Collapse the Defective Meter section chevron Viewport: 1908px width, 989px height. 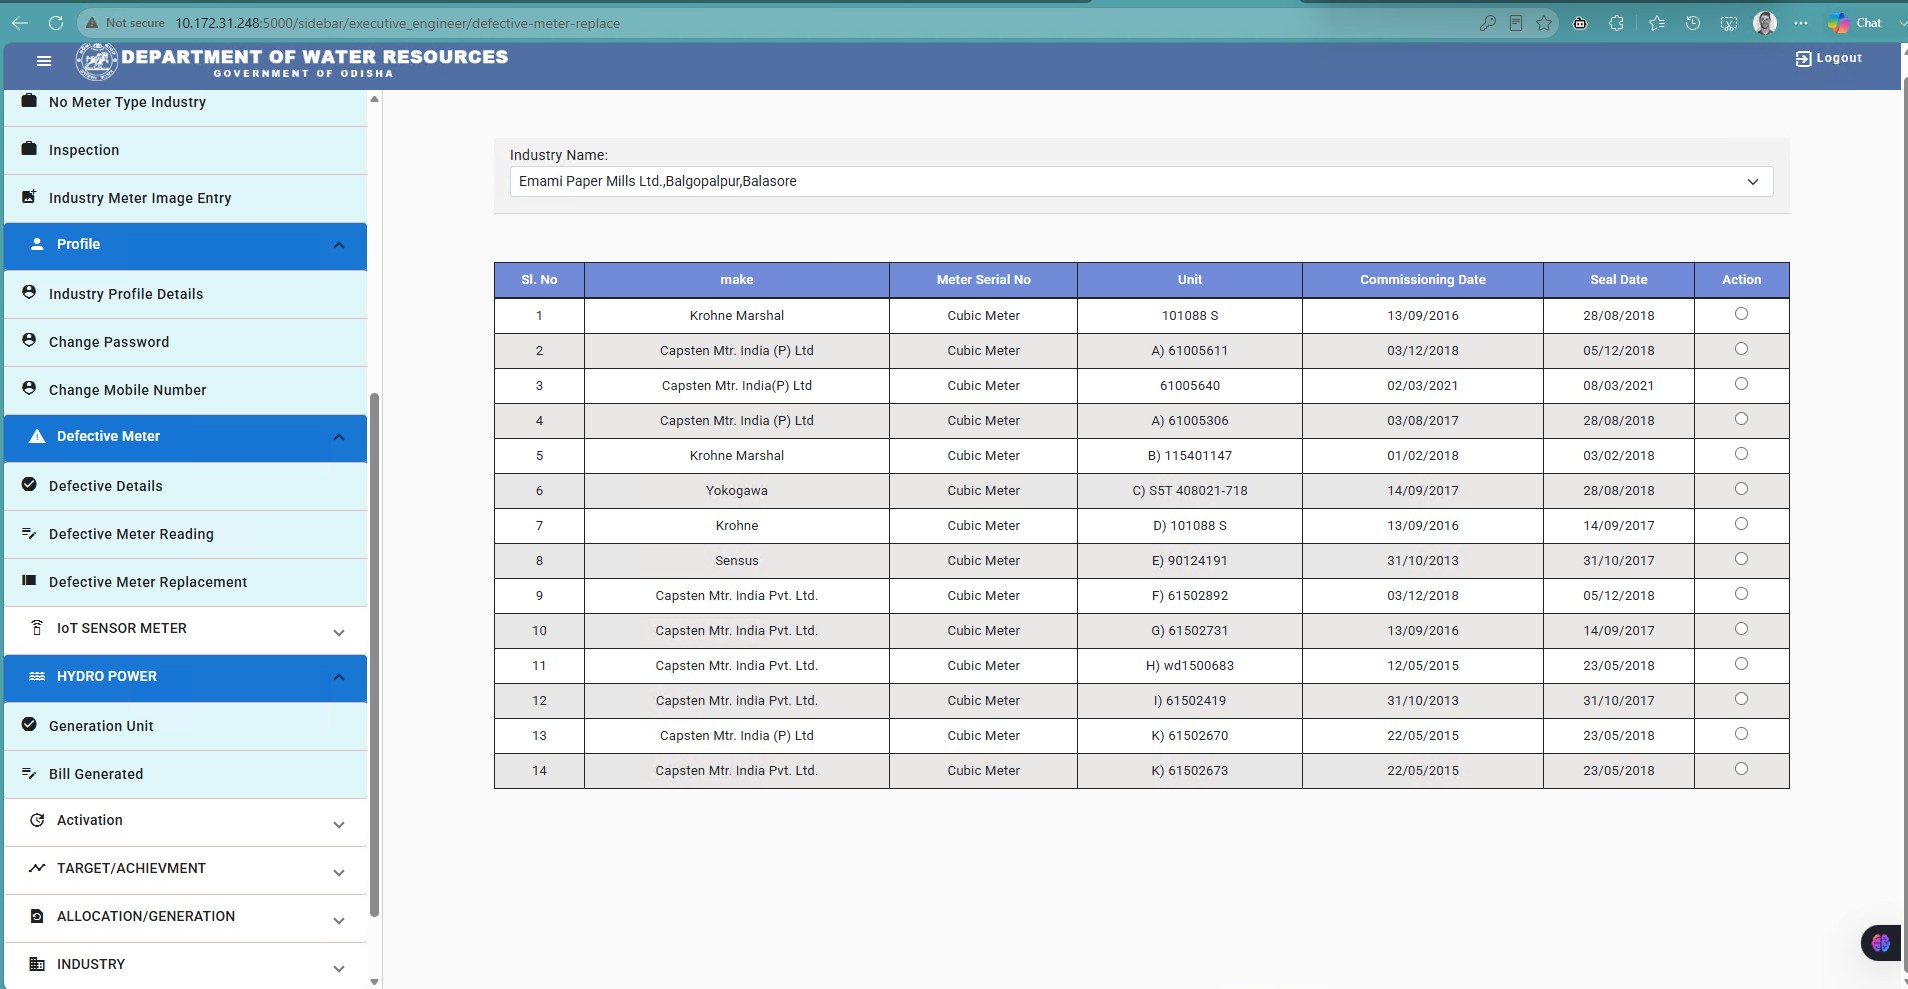tap(339, 437)
